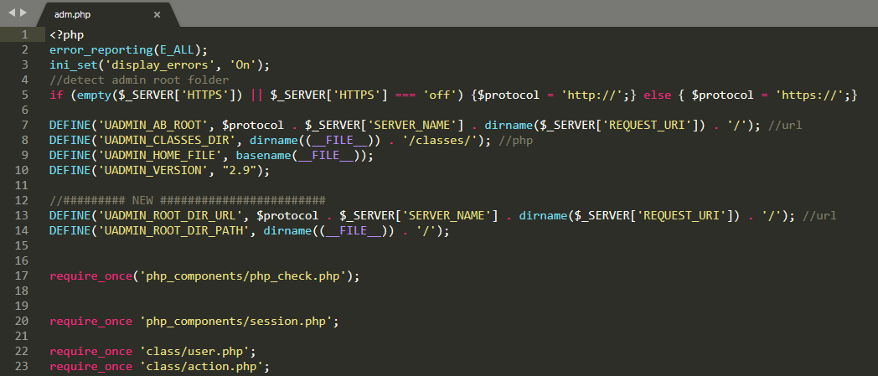
Task: Click the 'detect admin root folder' comment
Action: tap(139, 80)
